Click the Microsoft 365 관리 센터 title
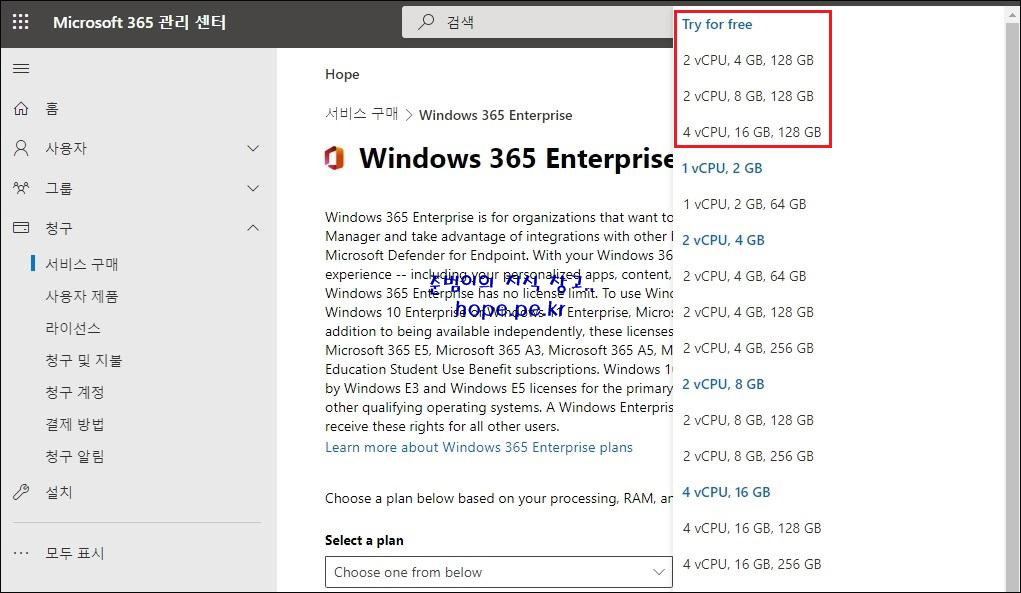 point(139,22)
